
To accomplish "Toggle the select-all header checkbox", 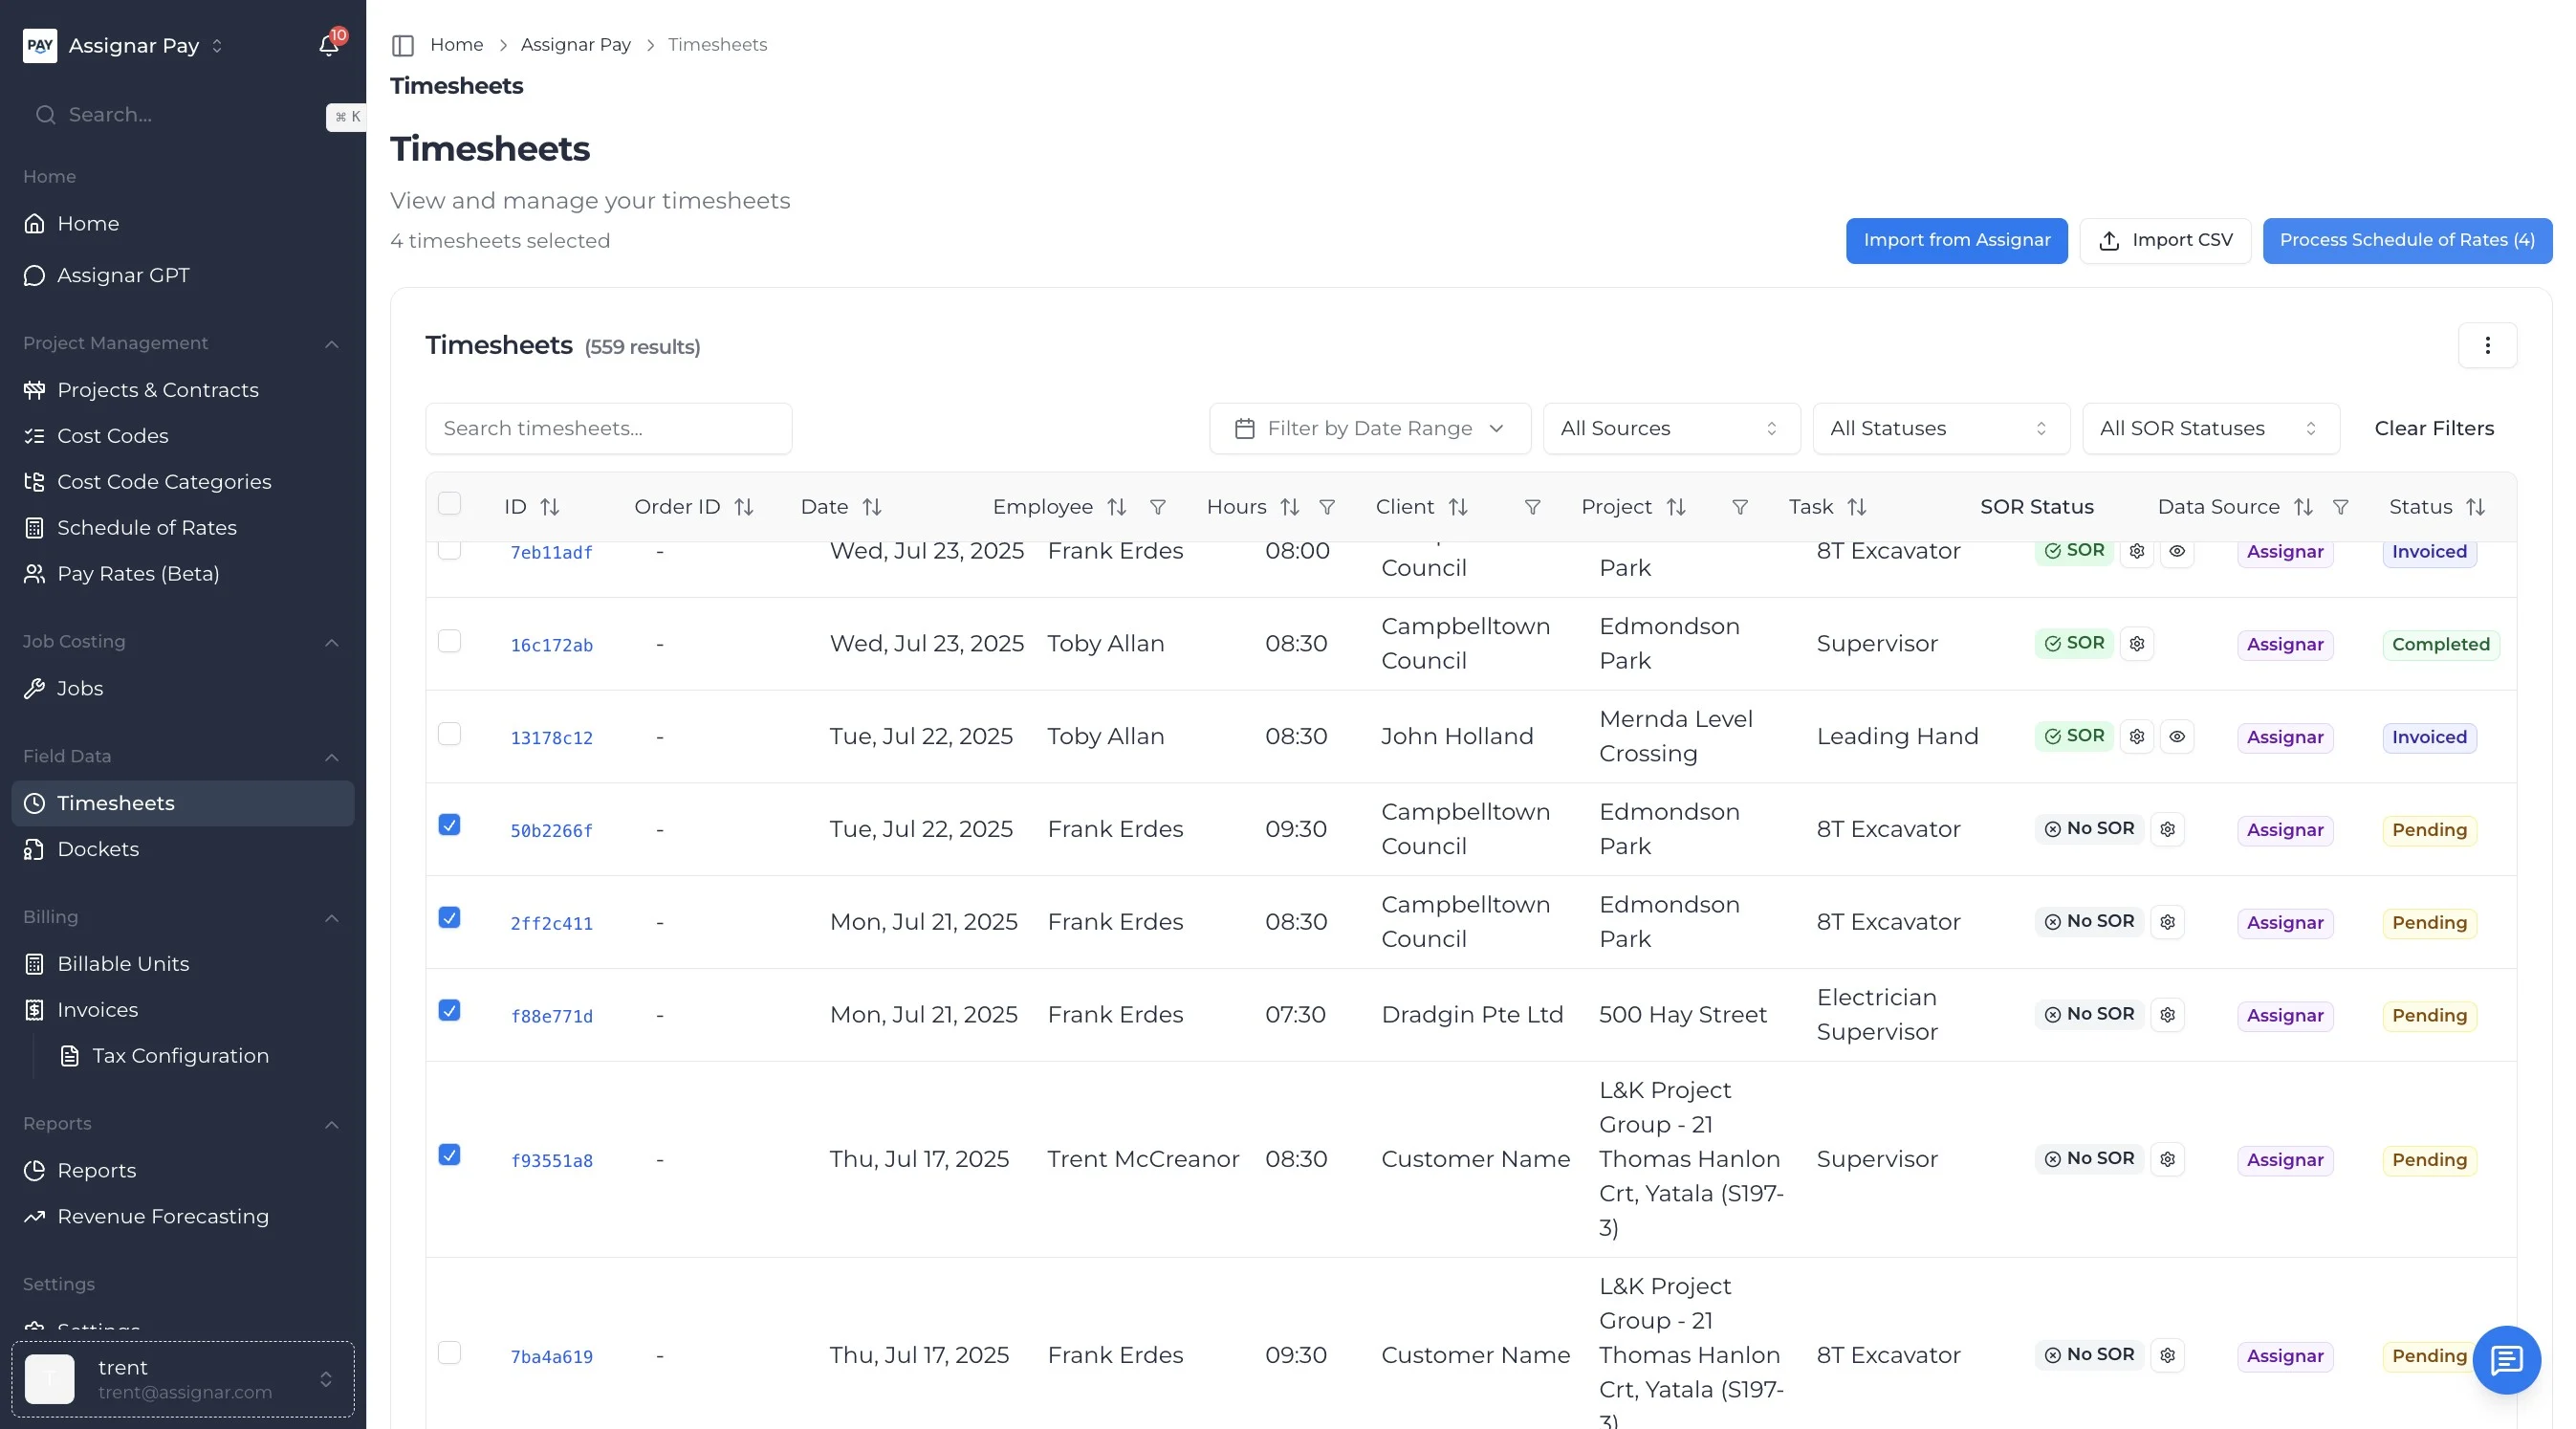I will click(x=450, y=504).
